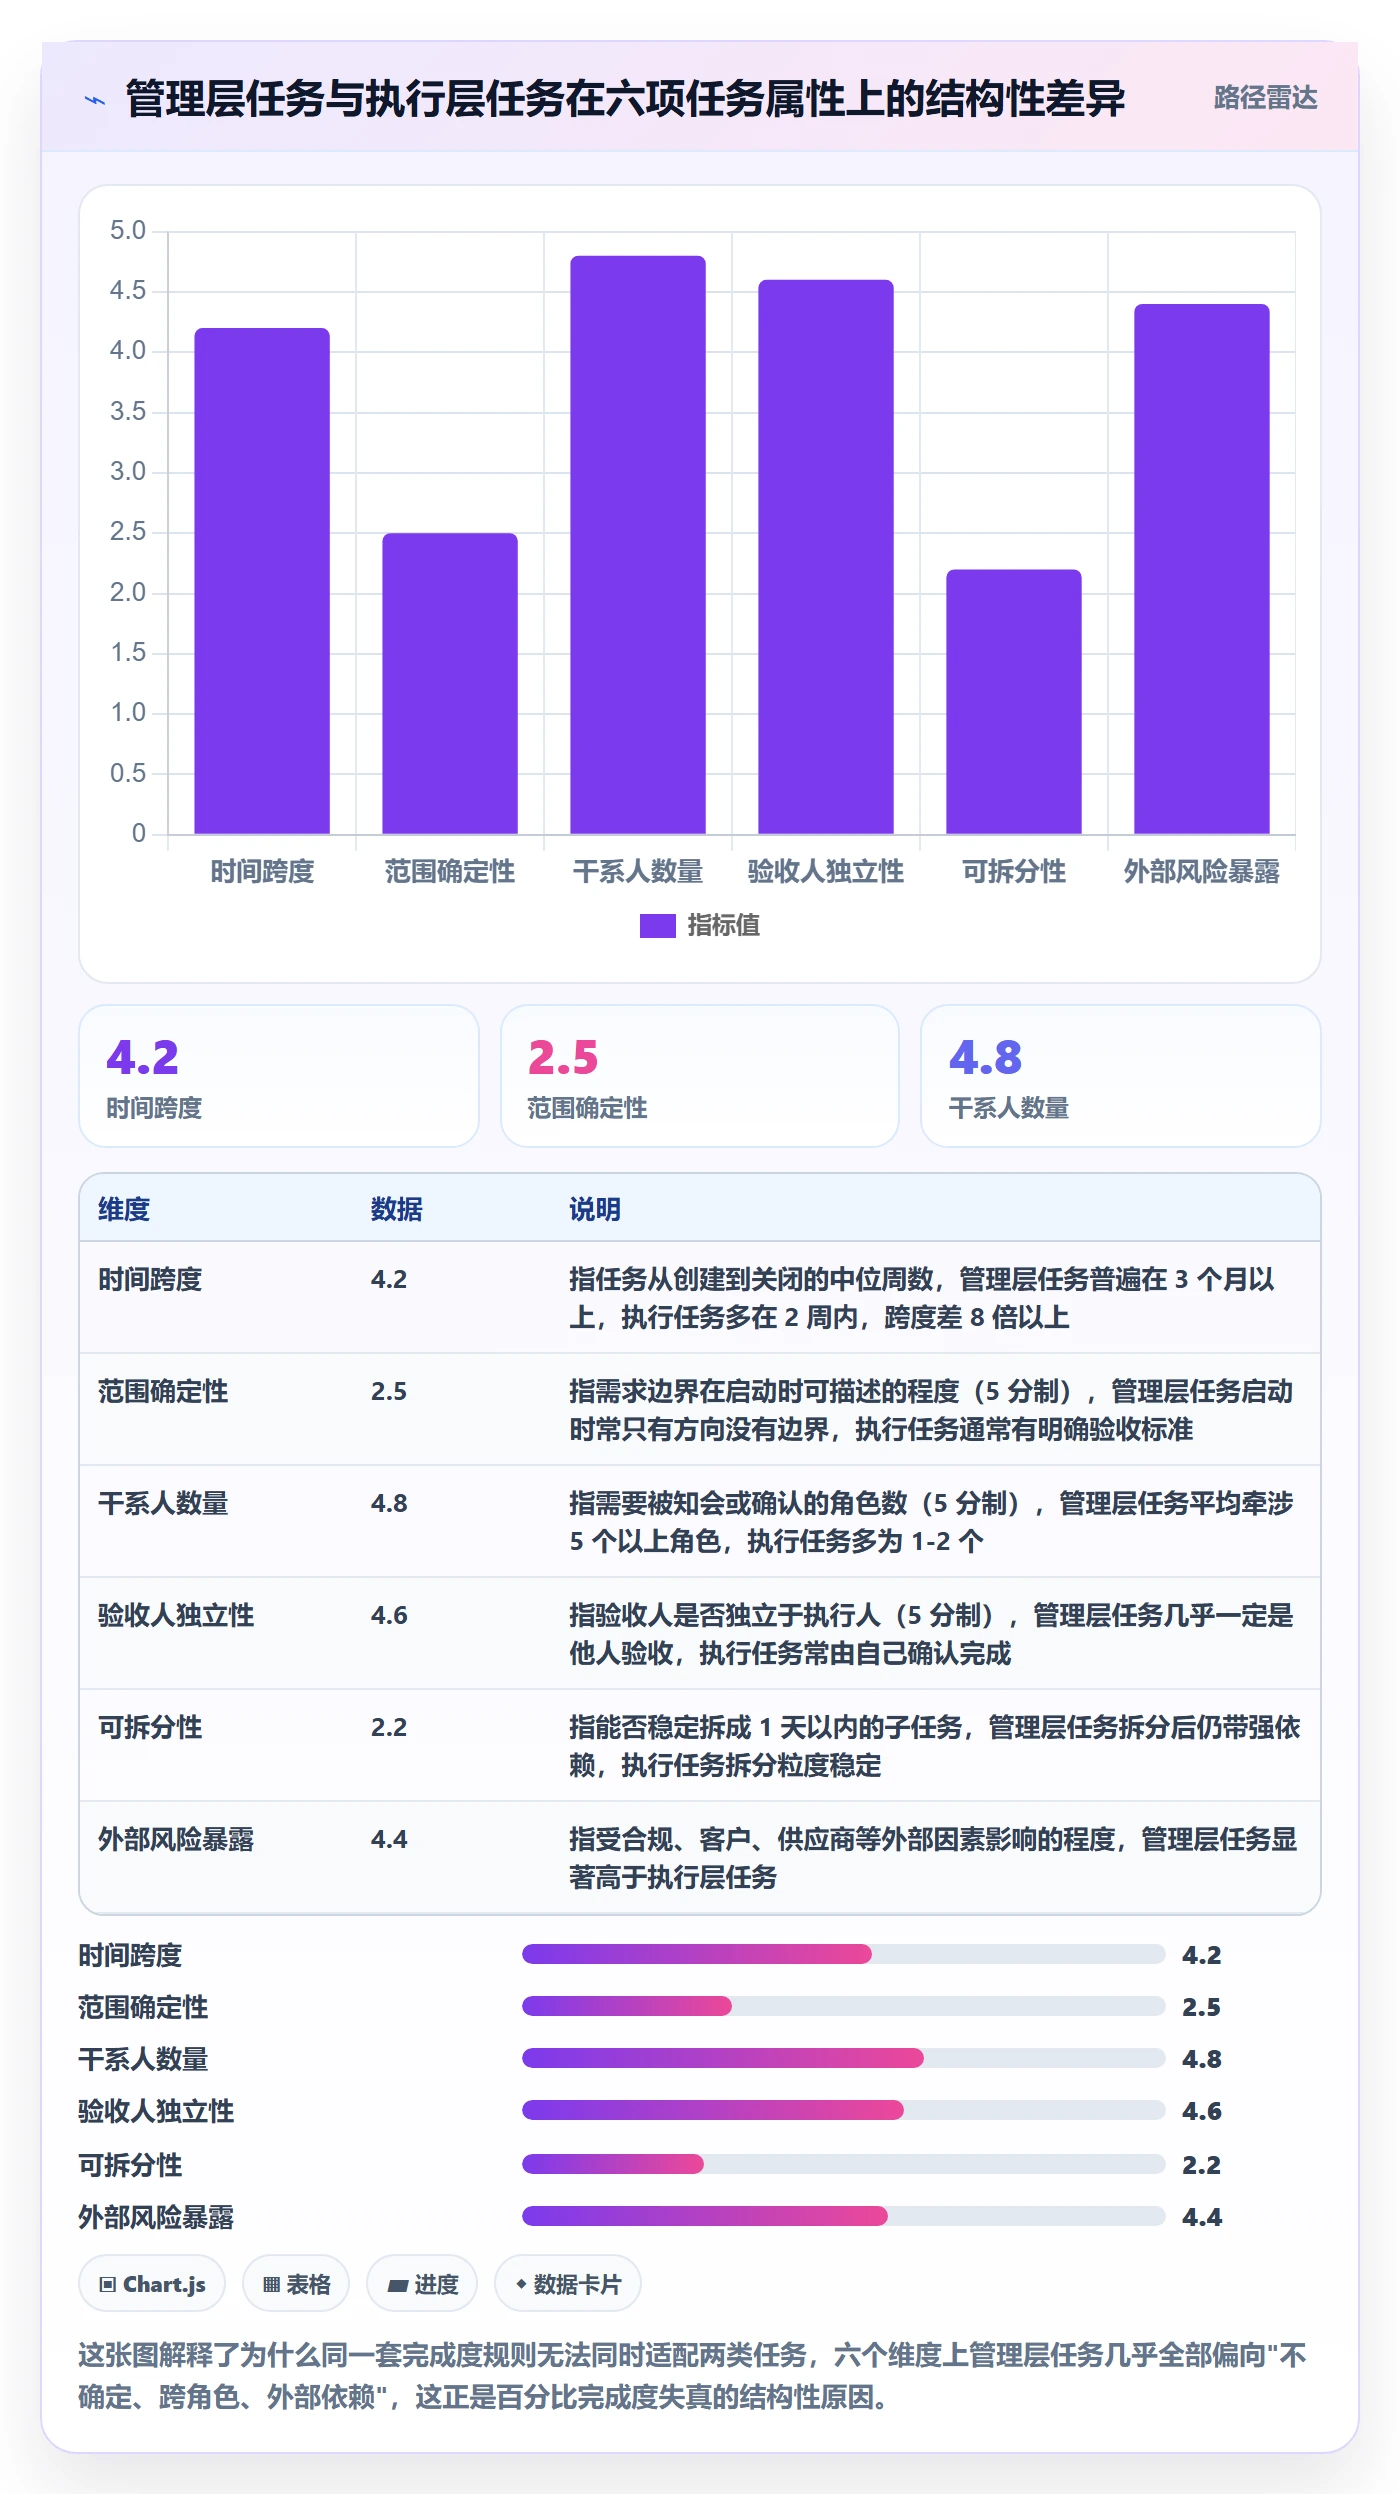
Task: Click the 时间跨度 bar in the chart
Action: pyautogui.click(x=262, y=581)
